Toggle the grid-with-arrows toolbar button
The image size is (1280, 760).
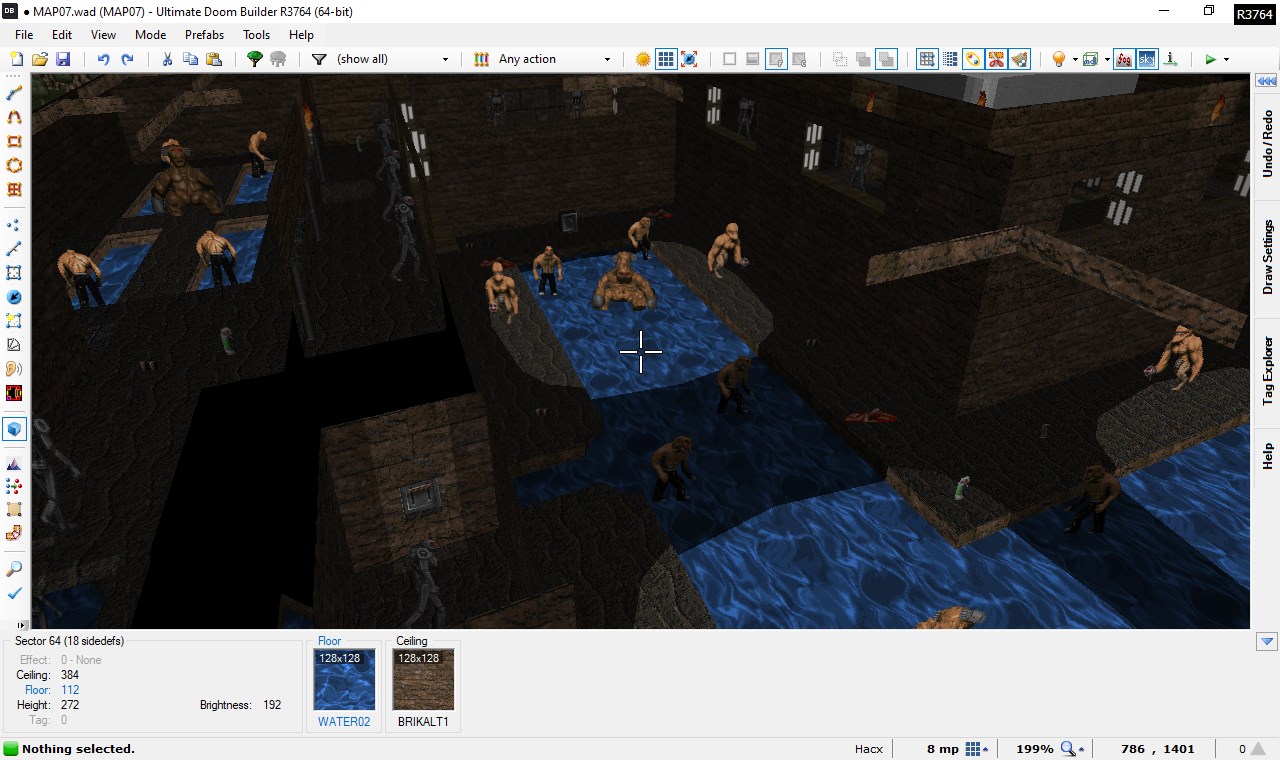927,59
